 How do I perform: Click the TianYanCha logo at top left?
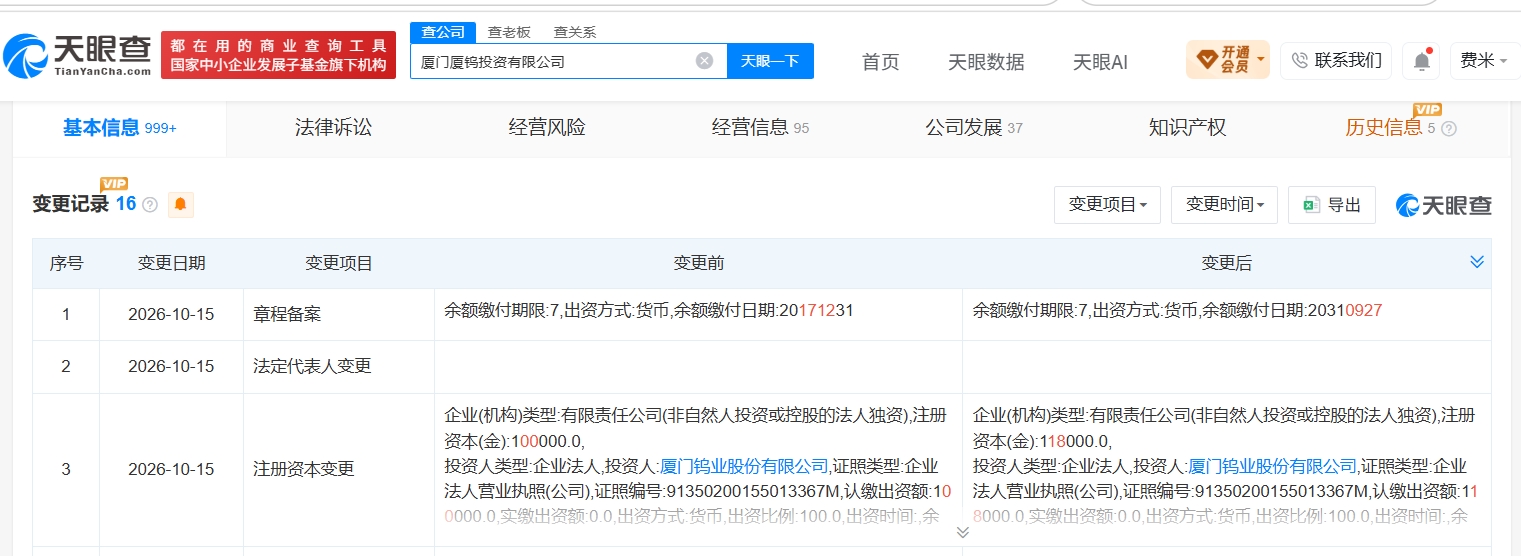tap(77, 56)
